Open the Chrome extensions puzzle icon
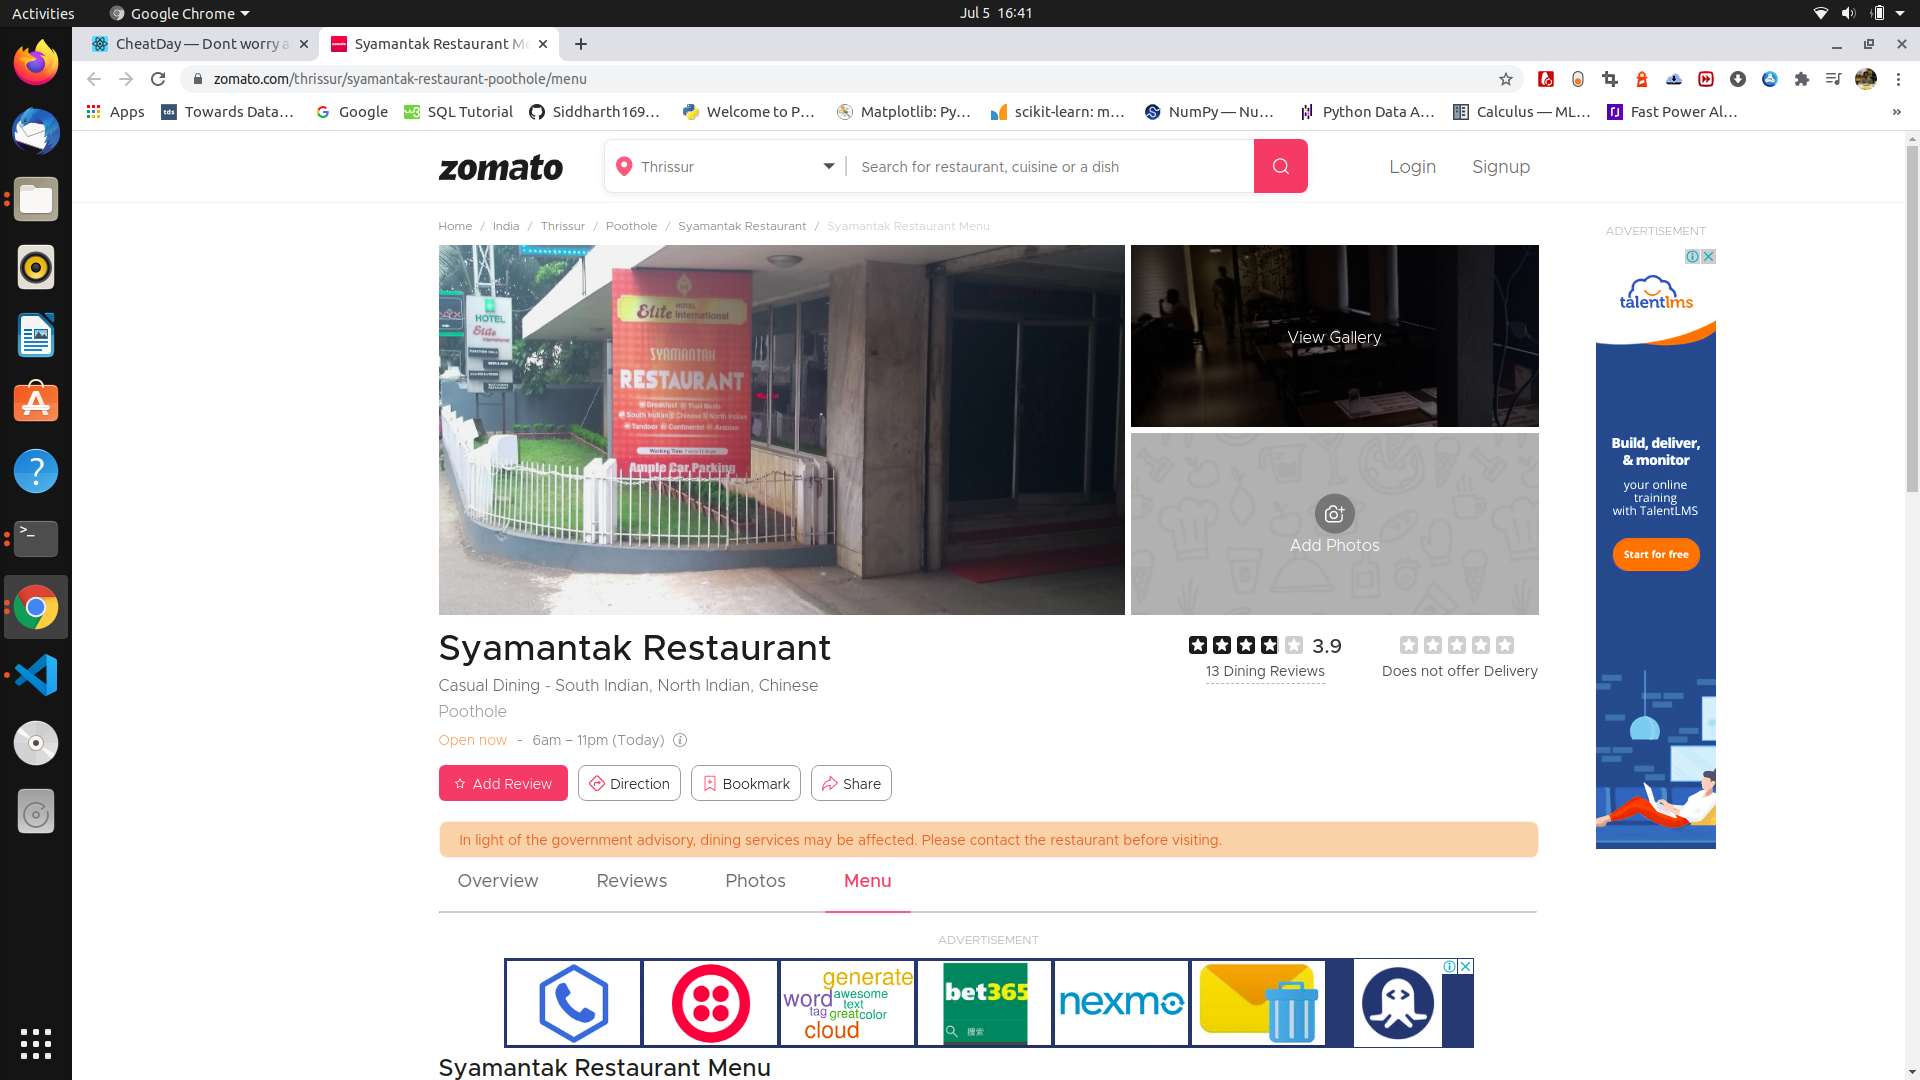This screenshot has height=1080, width=1920. tap(1802, 79)
